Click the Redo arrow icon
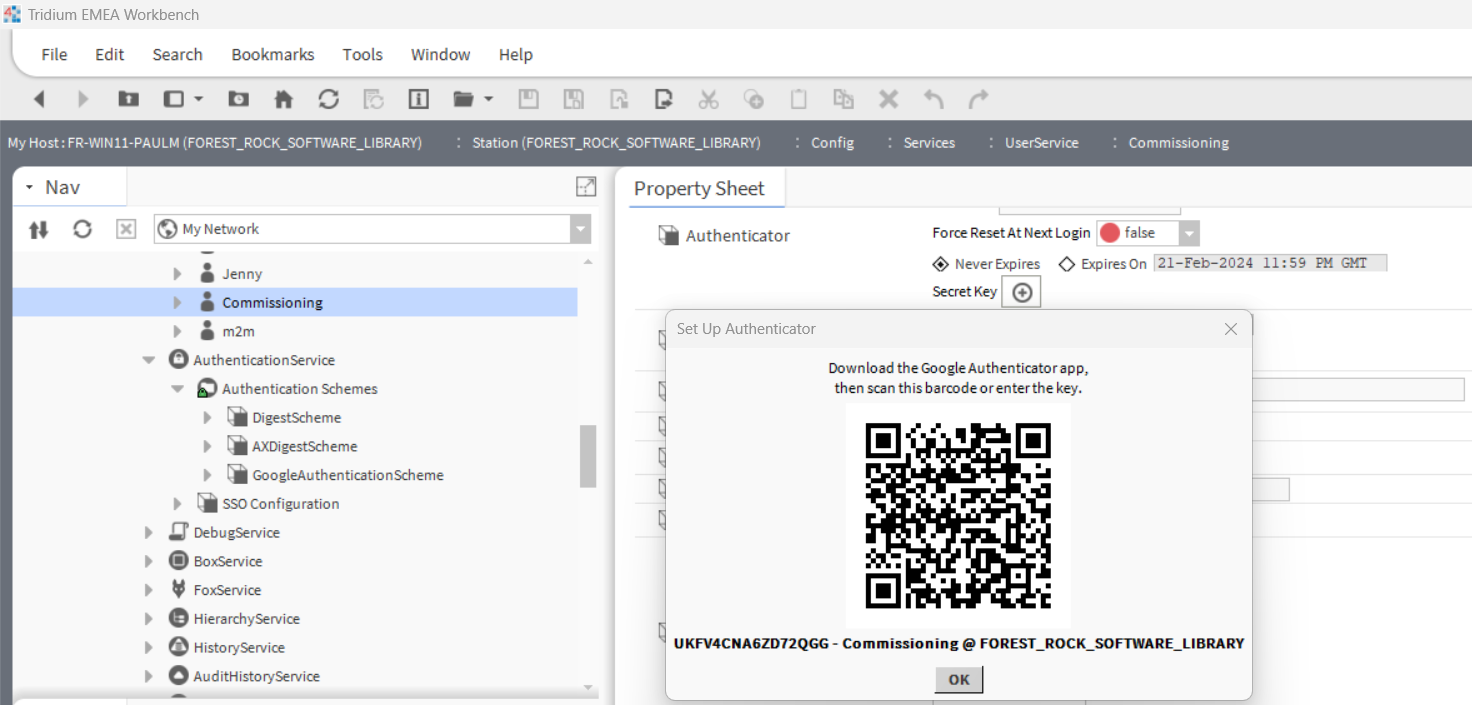Viewport: 1472px width, 705px height. [978, 99]
